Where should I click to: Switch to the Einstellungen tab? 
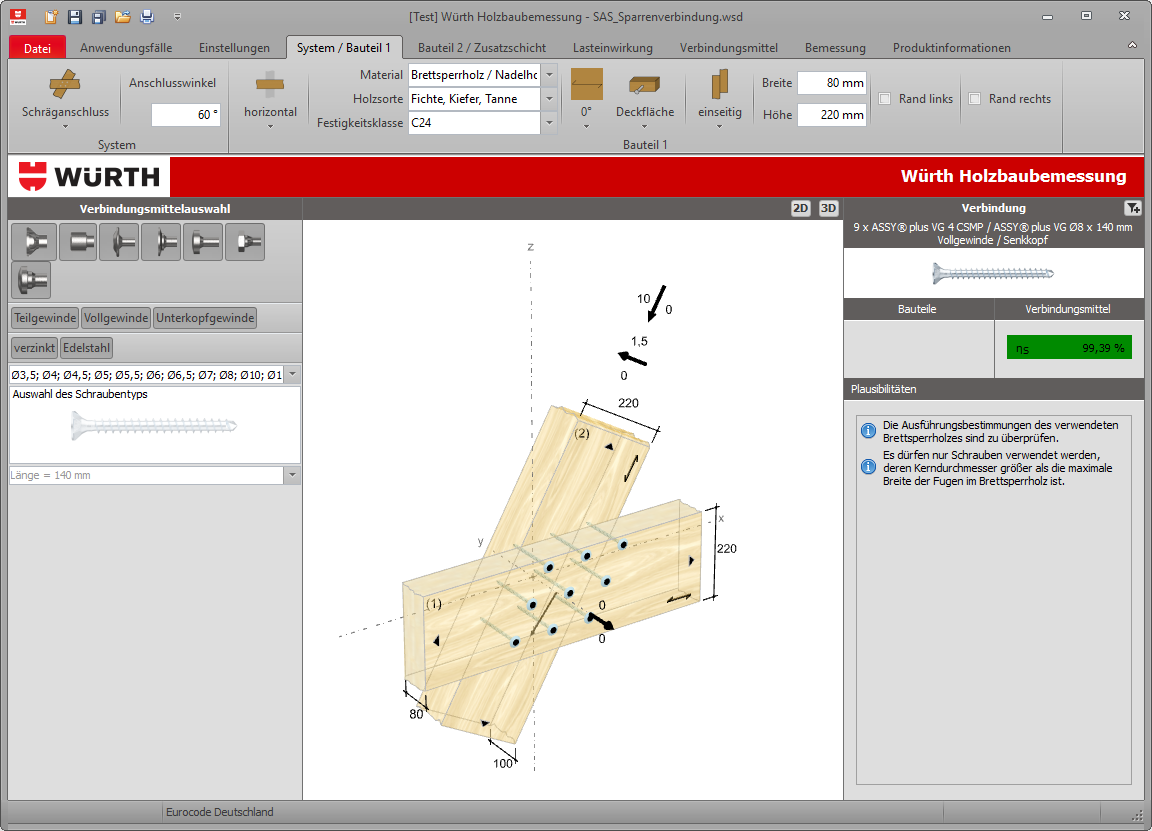tap(234, 48)
